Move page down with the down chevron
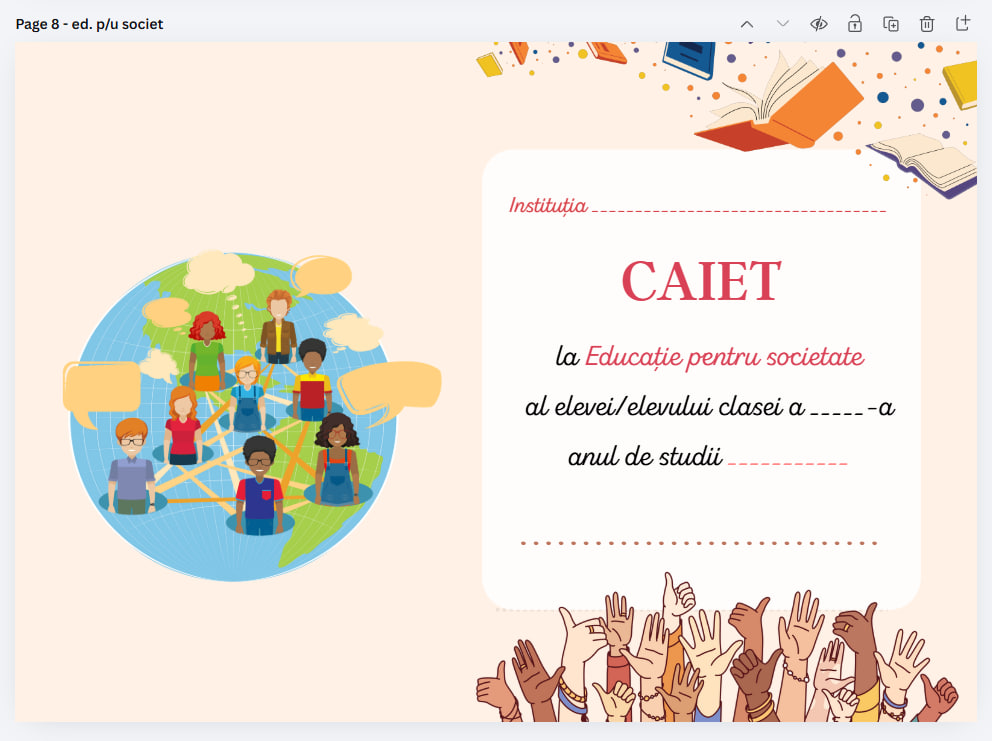Screen dimensions: 992x741 point(783,24)
